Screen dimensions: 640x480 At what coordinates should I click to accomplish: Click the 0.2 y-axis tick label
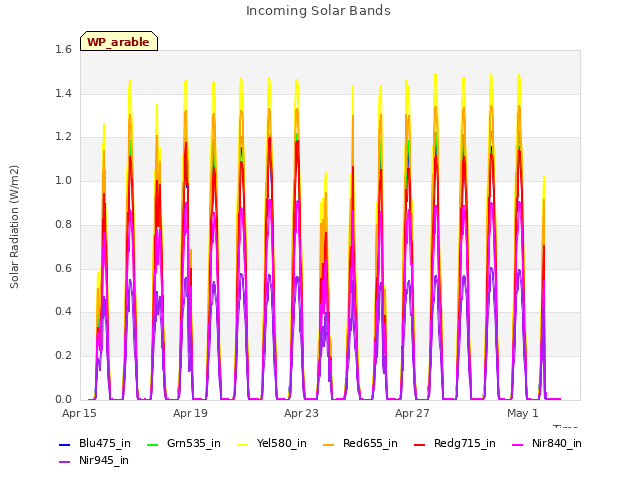(63, 356)
